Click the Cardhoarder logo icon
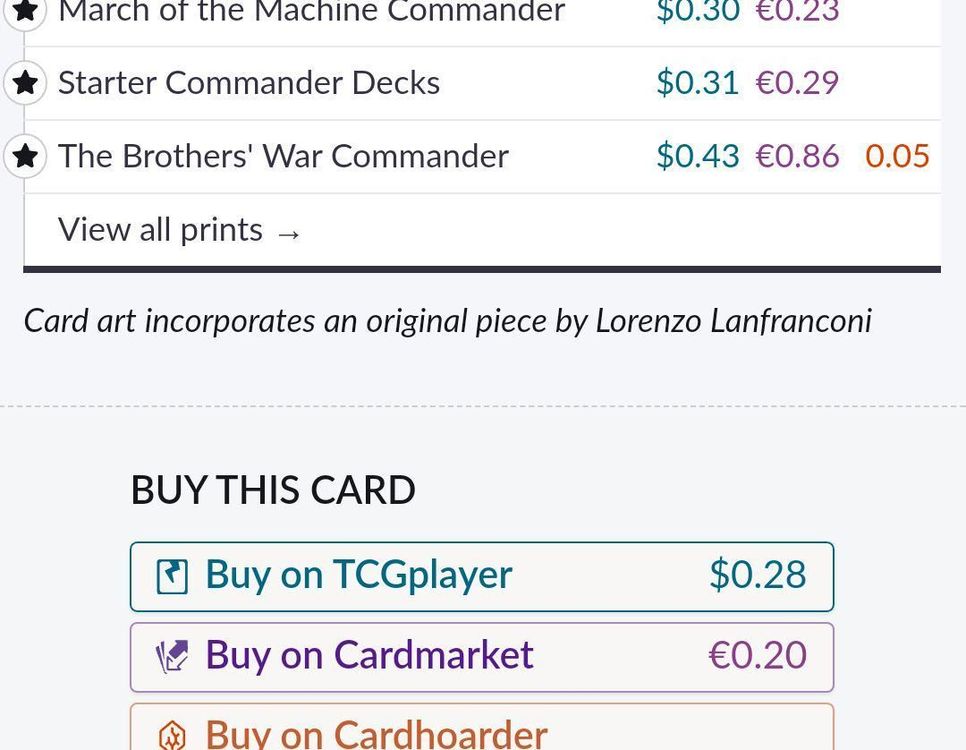 coord(172,736)
